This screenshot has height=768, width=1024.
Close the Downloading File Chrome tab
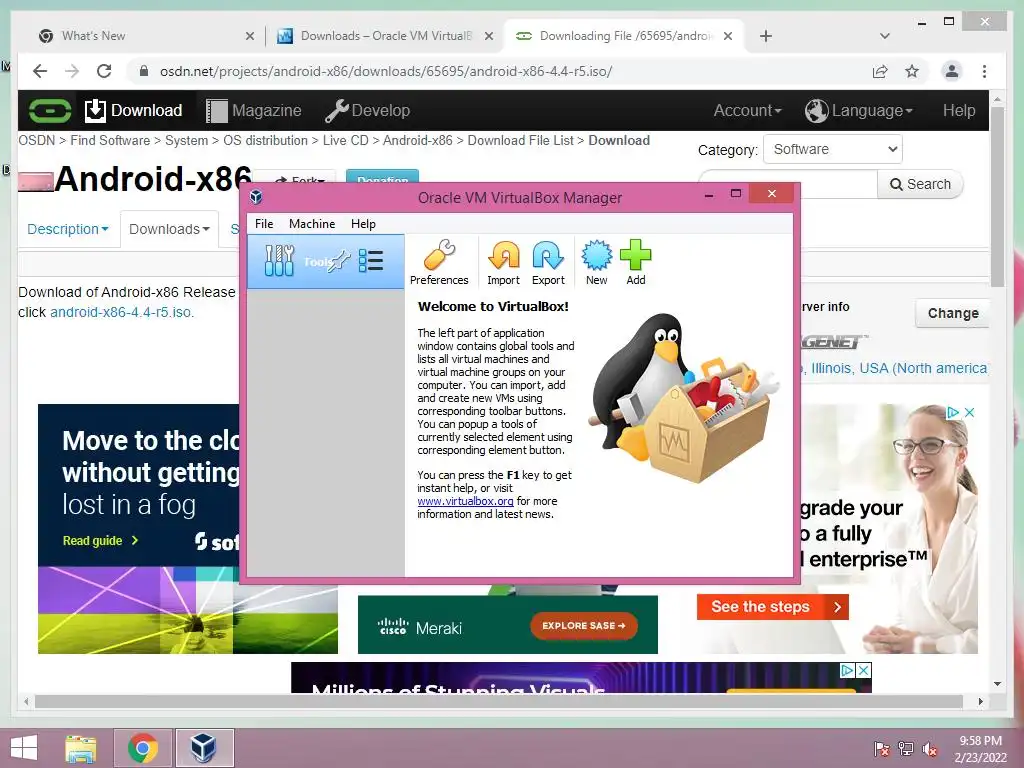(728, 36)
